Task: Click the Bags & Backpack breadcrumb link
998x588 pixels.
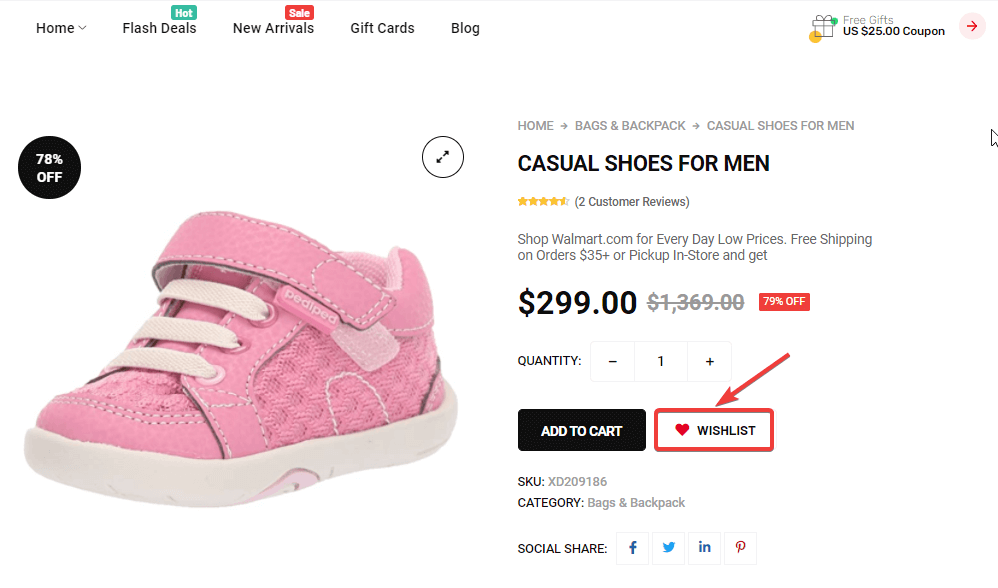Action: [x=630, y=126]
